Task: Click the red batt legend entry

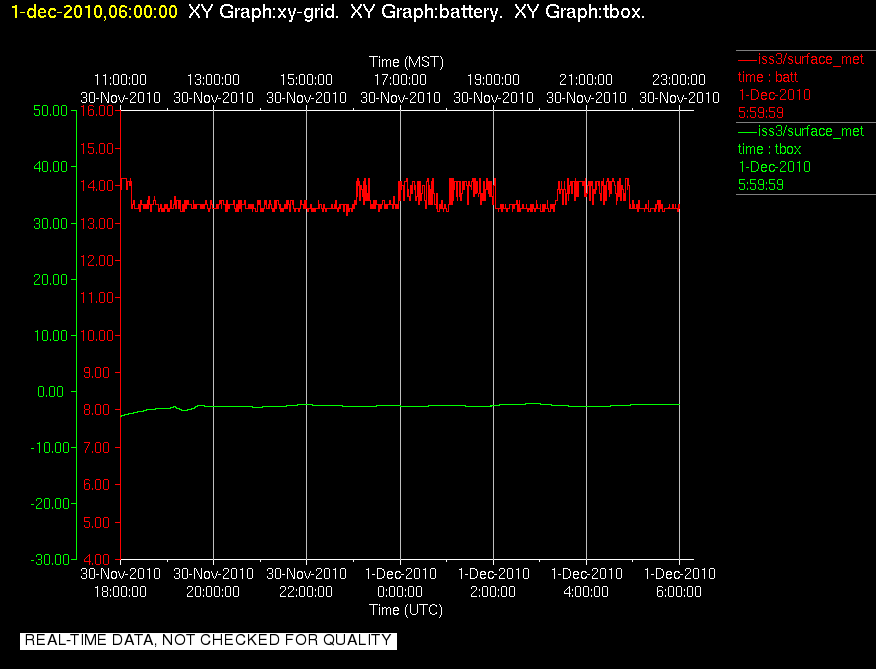Action: pyautogui.click(x=801, y=86)
